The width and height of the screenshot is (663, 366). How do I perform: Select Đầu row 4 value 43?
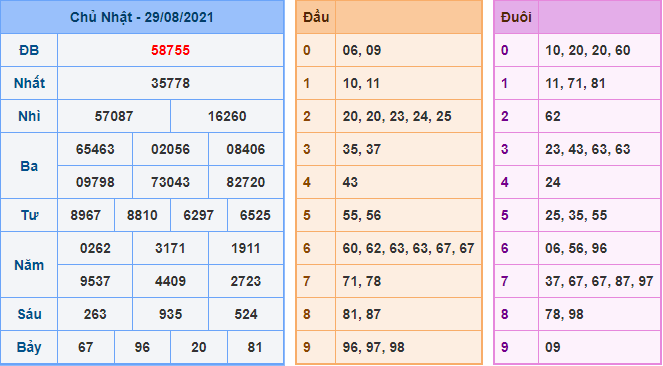(x=351, y=182)
